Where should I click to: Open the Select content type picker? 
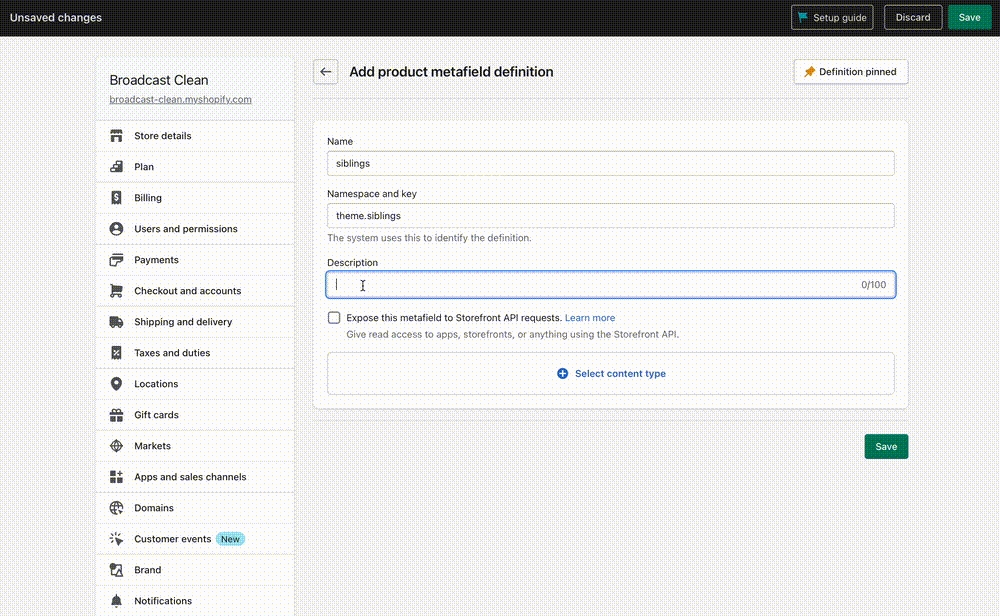pyautogui.click(x=610, y=374)
